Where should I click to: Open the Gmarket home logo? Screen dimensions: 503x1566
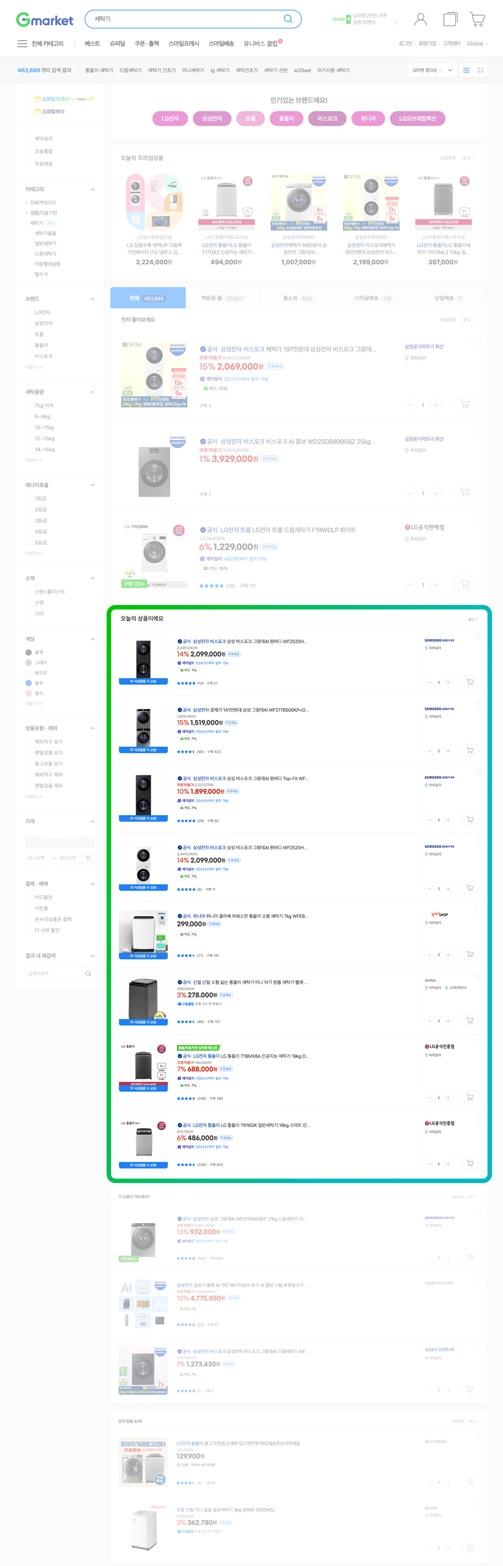click(x=44, y=19)
